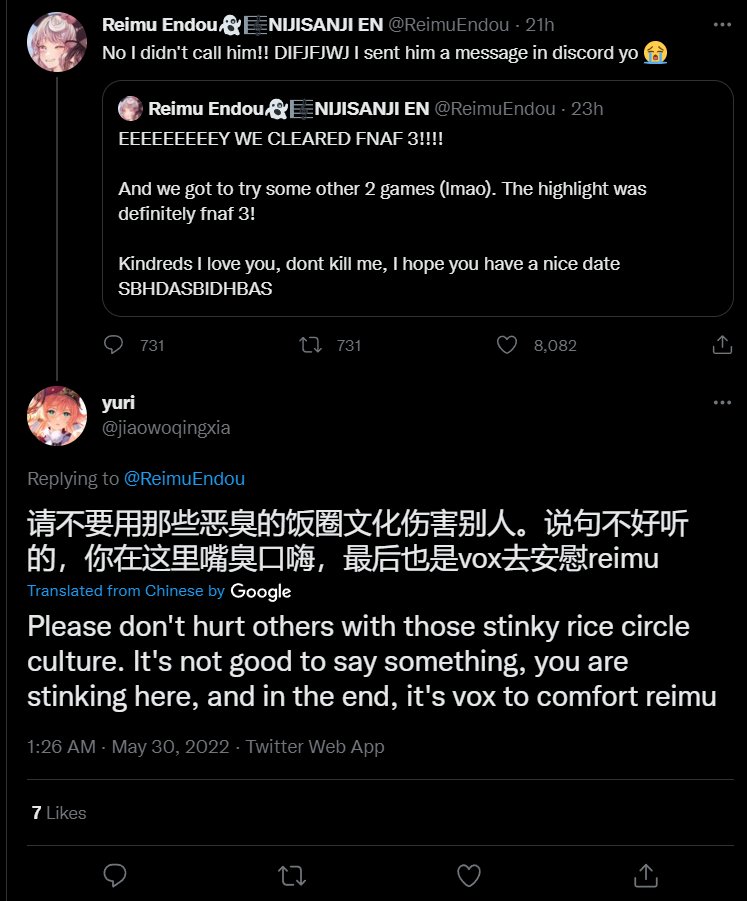Click Translated from Chinese by Google link
This screenshot has height=901, width=747.
159,591
